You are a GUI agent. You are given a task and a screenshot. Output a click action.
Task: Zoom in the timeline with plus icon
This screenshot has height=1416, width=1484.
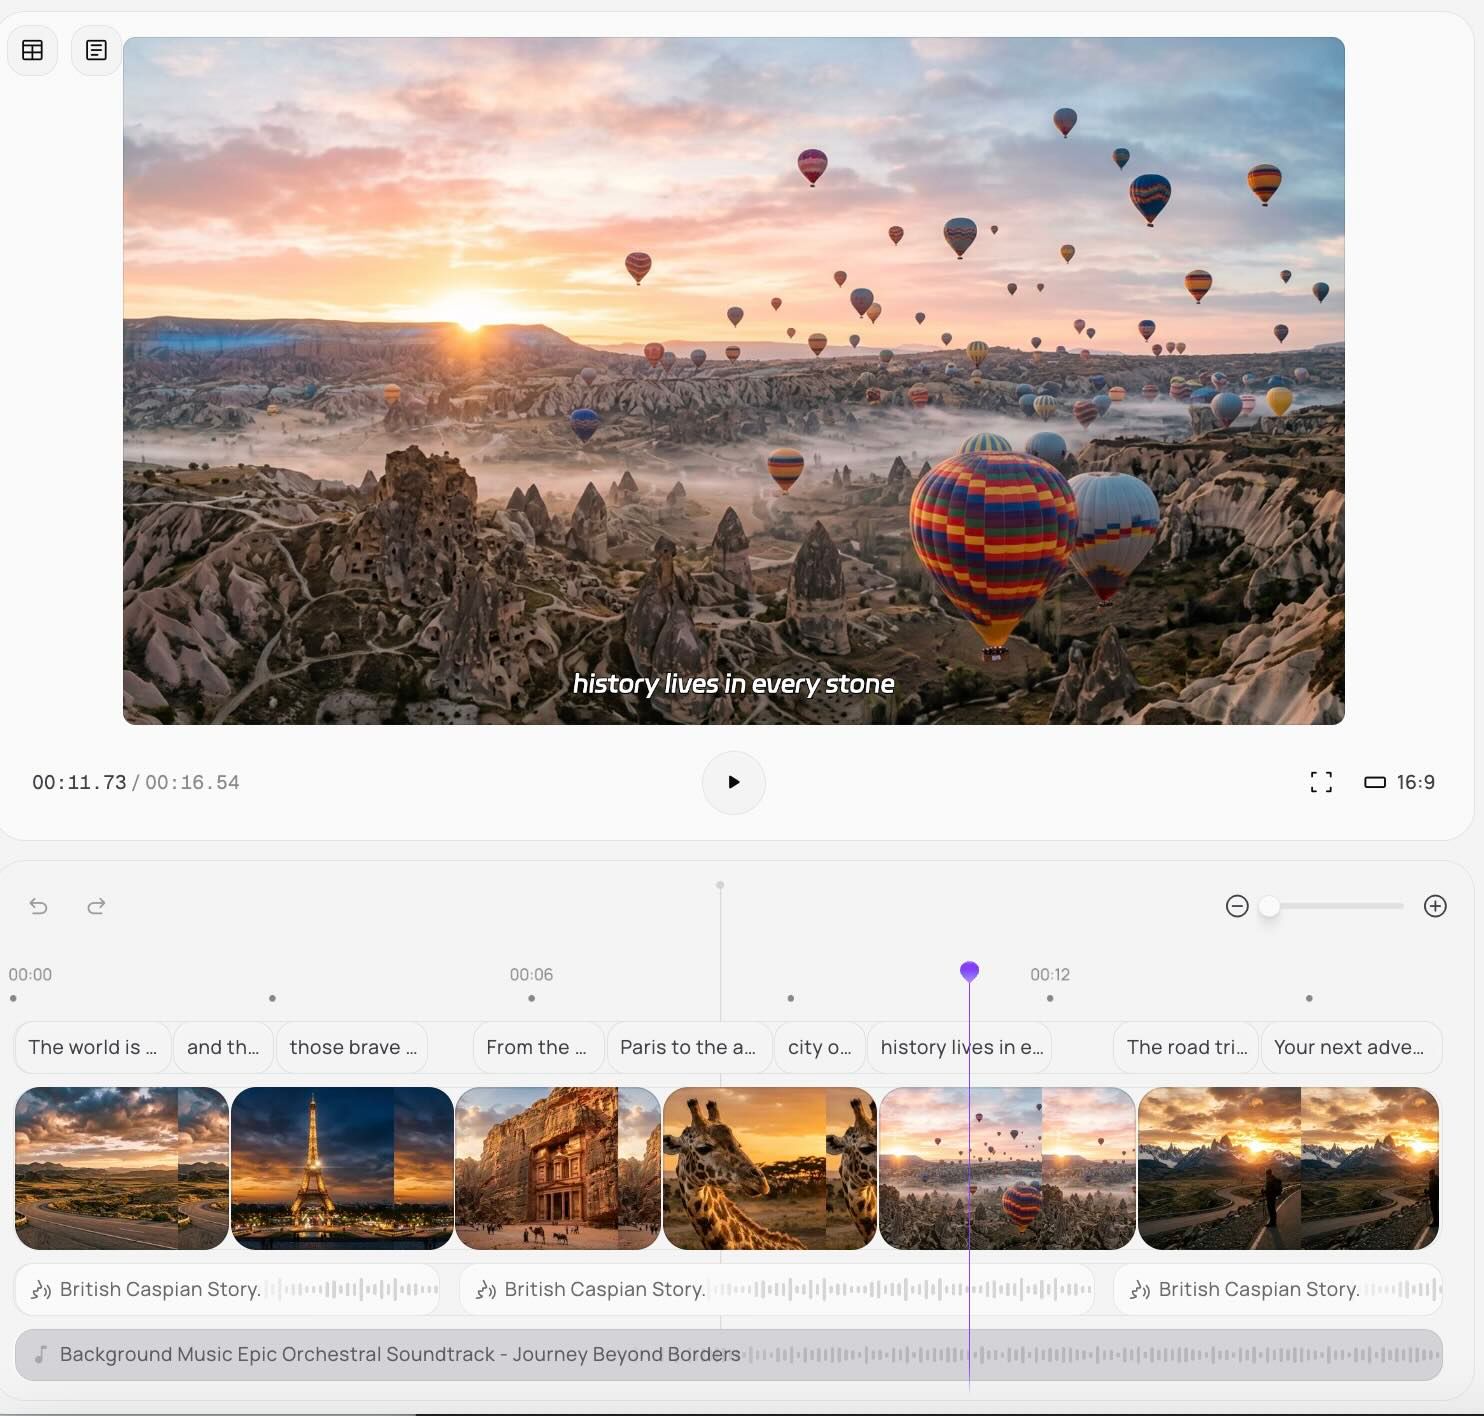click(x=1435, y=906)
